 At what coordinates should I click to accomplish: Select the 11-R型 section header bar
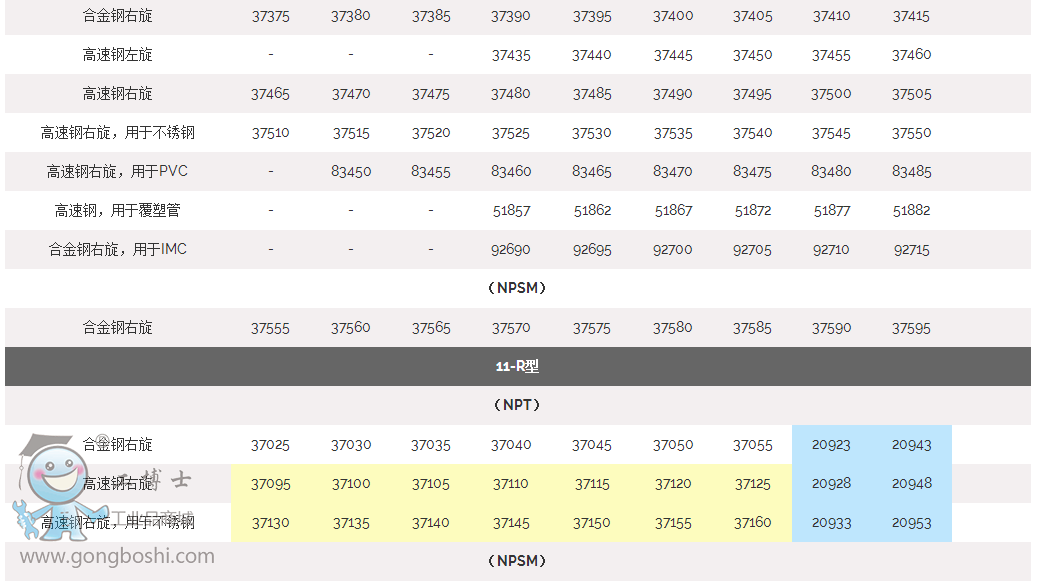(517, 366)
